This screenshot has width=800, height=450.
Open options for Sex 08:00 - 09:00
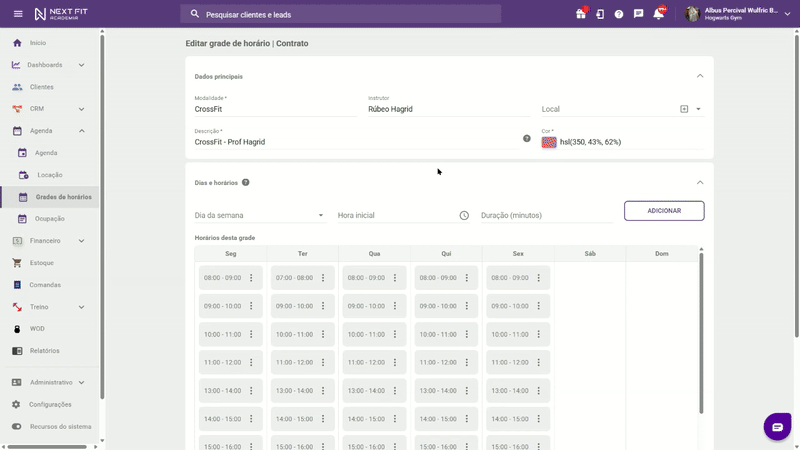538,278
